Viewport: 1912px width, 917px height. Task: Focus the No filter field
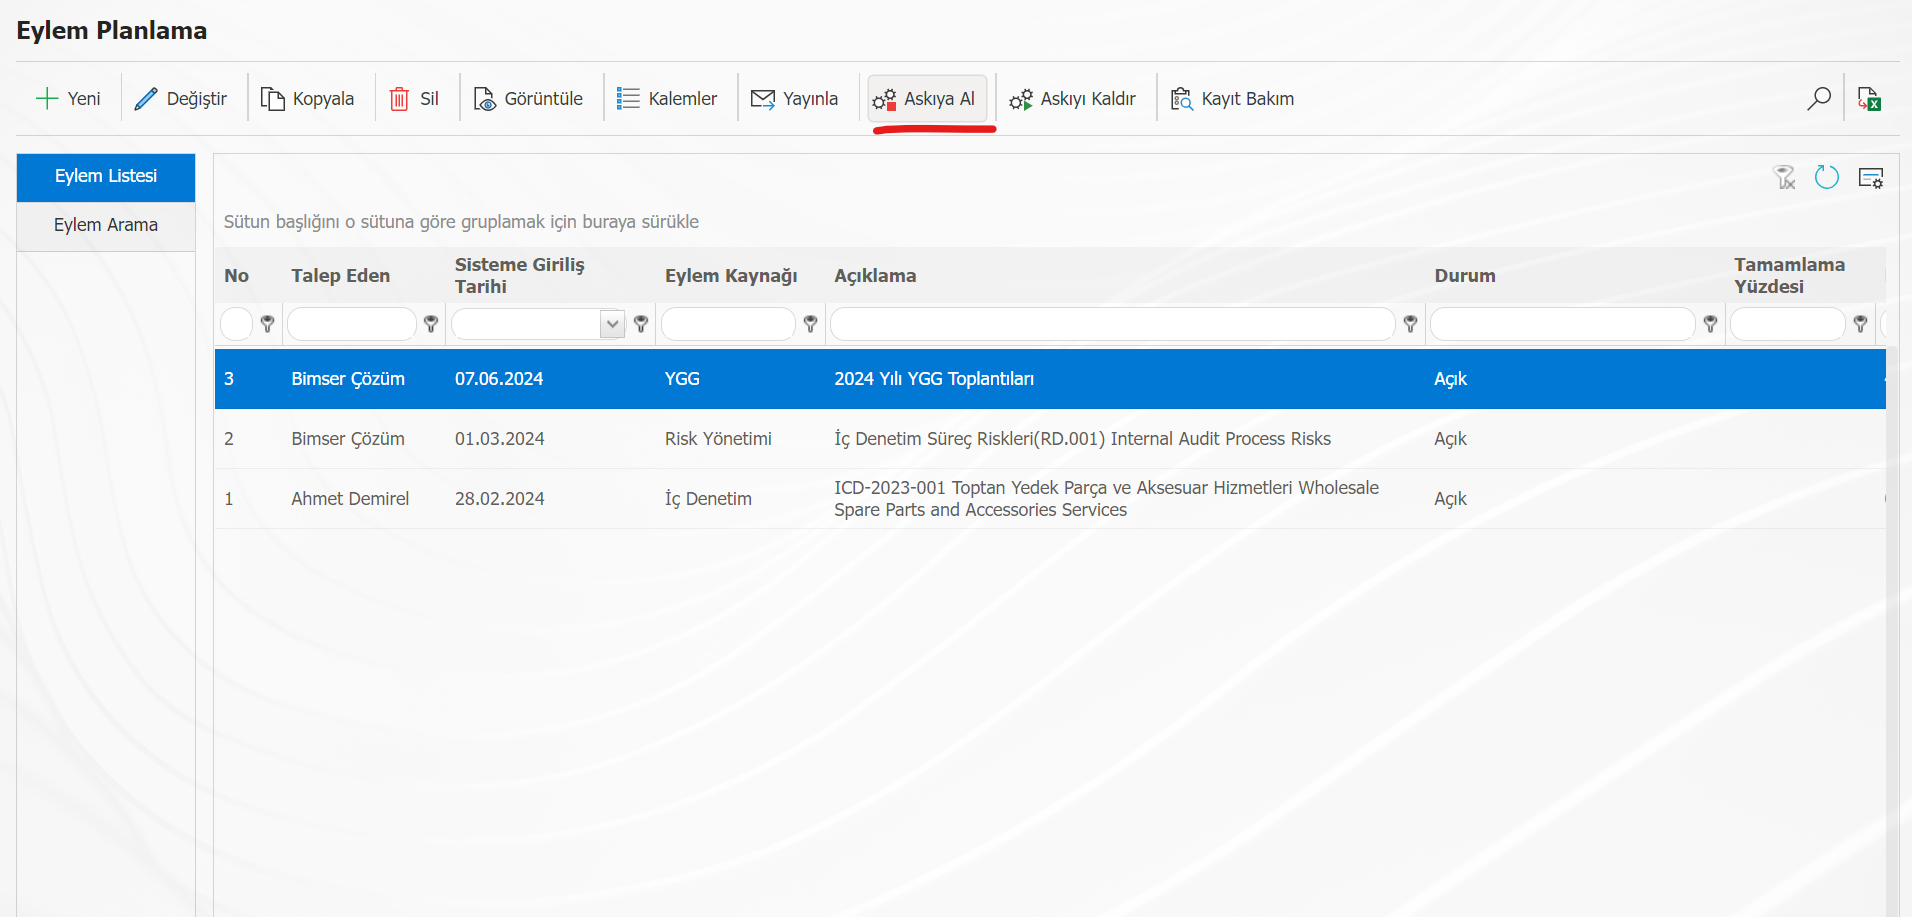coord(236,324)
